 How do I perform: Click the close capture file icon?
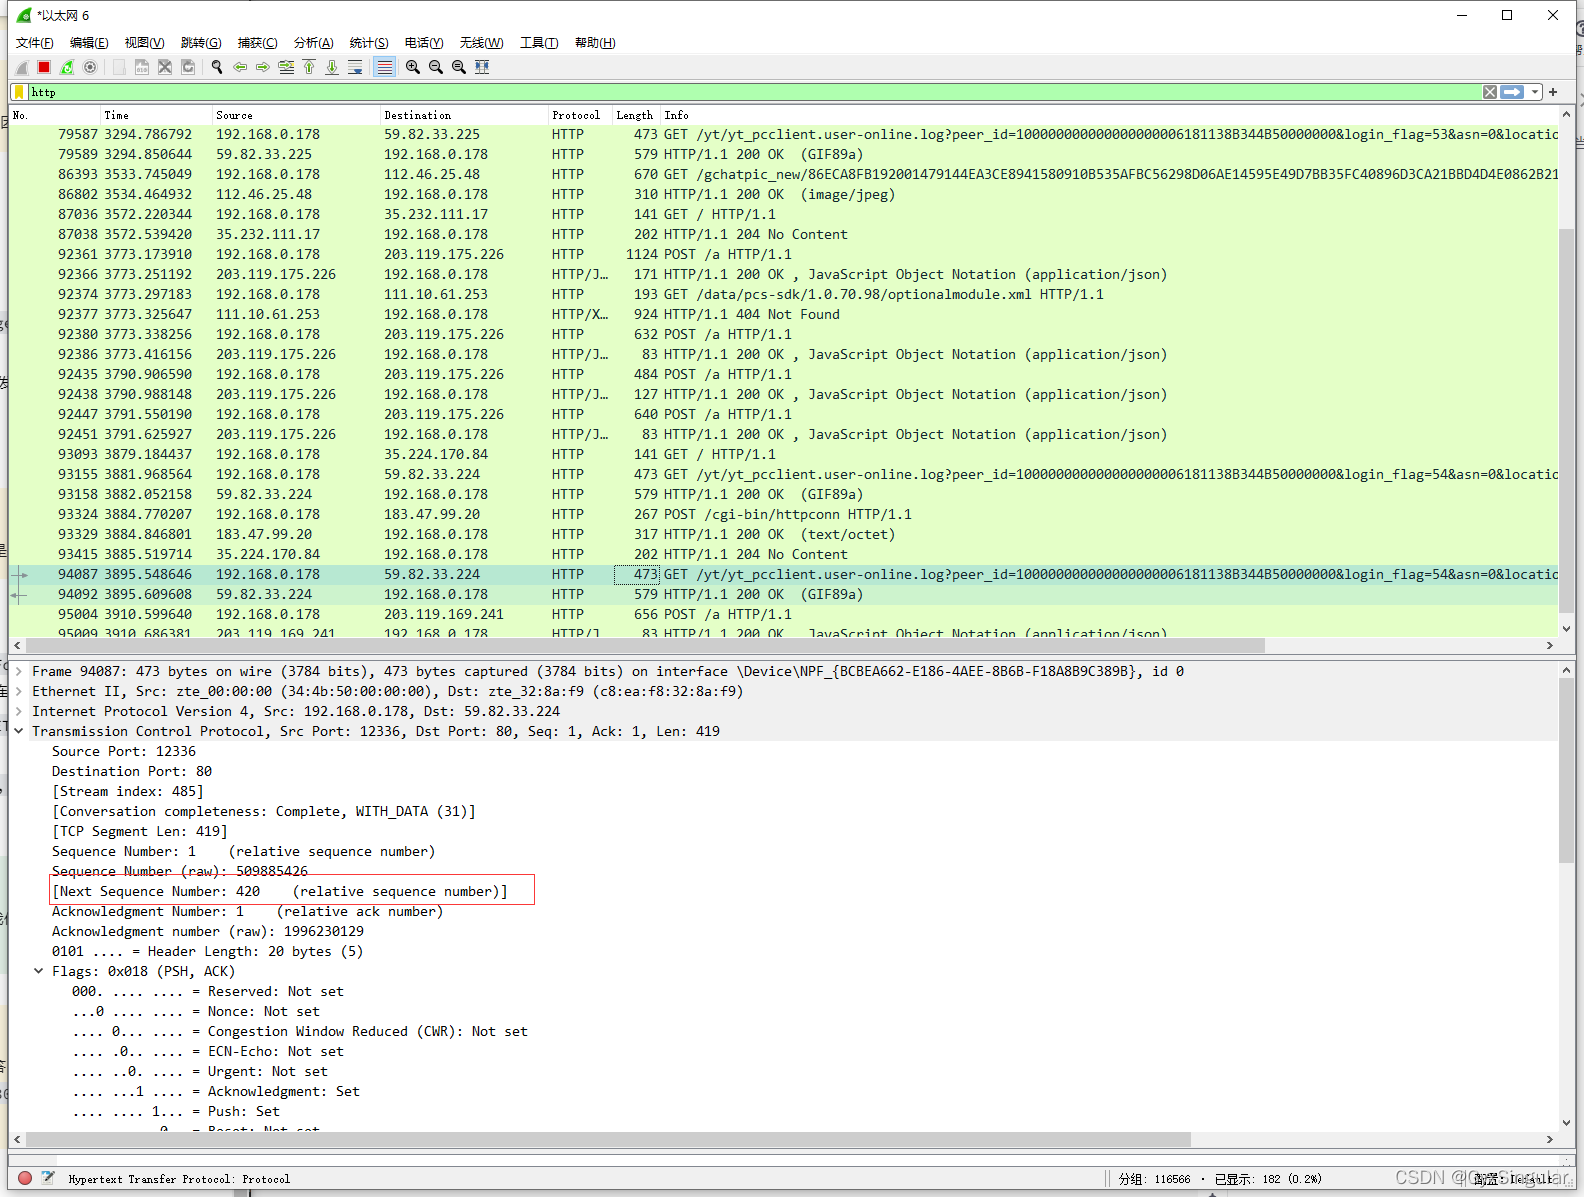(x=165, y=67)
